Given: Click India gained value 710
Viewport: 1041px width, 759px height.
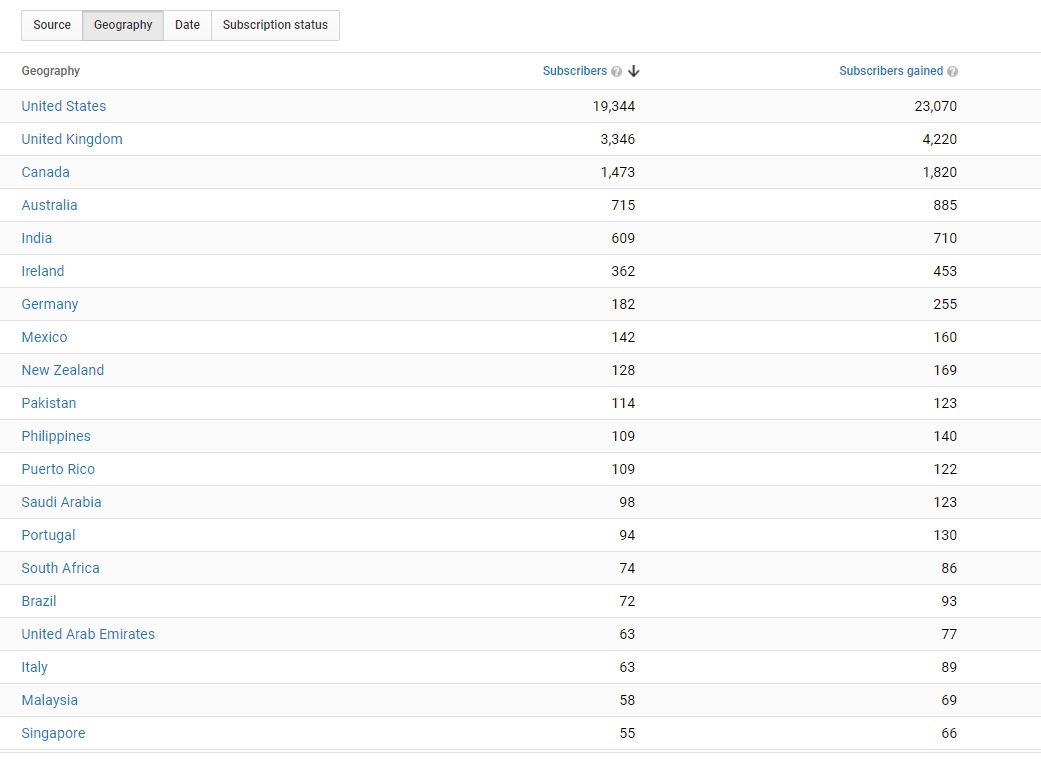Looking at the screenshot, I should coord(945,238).
